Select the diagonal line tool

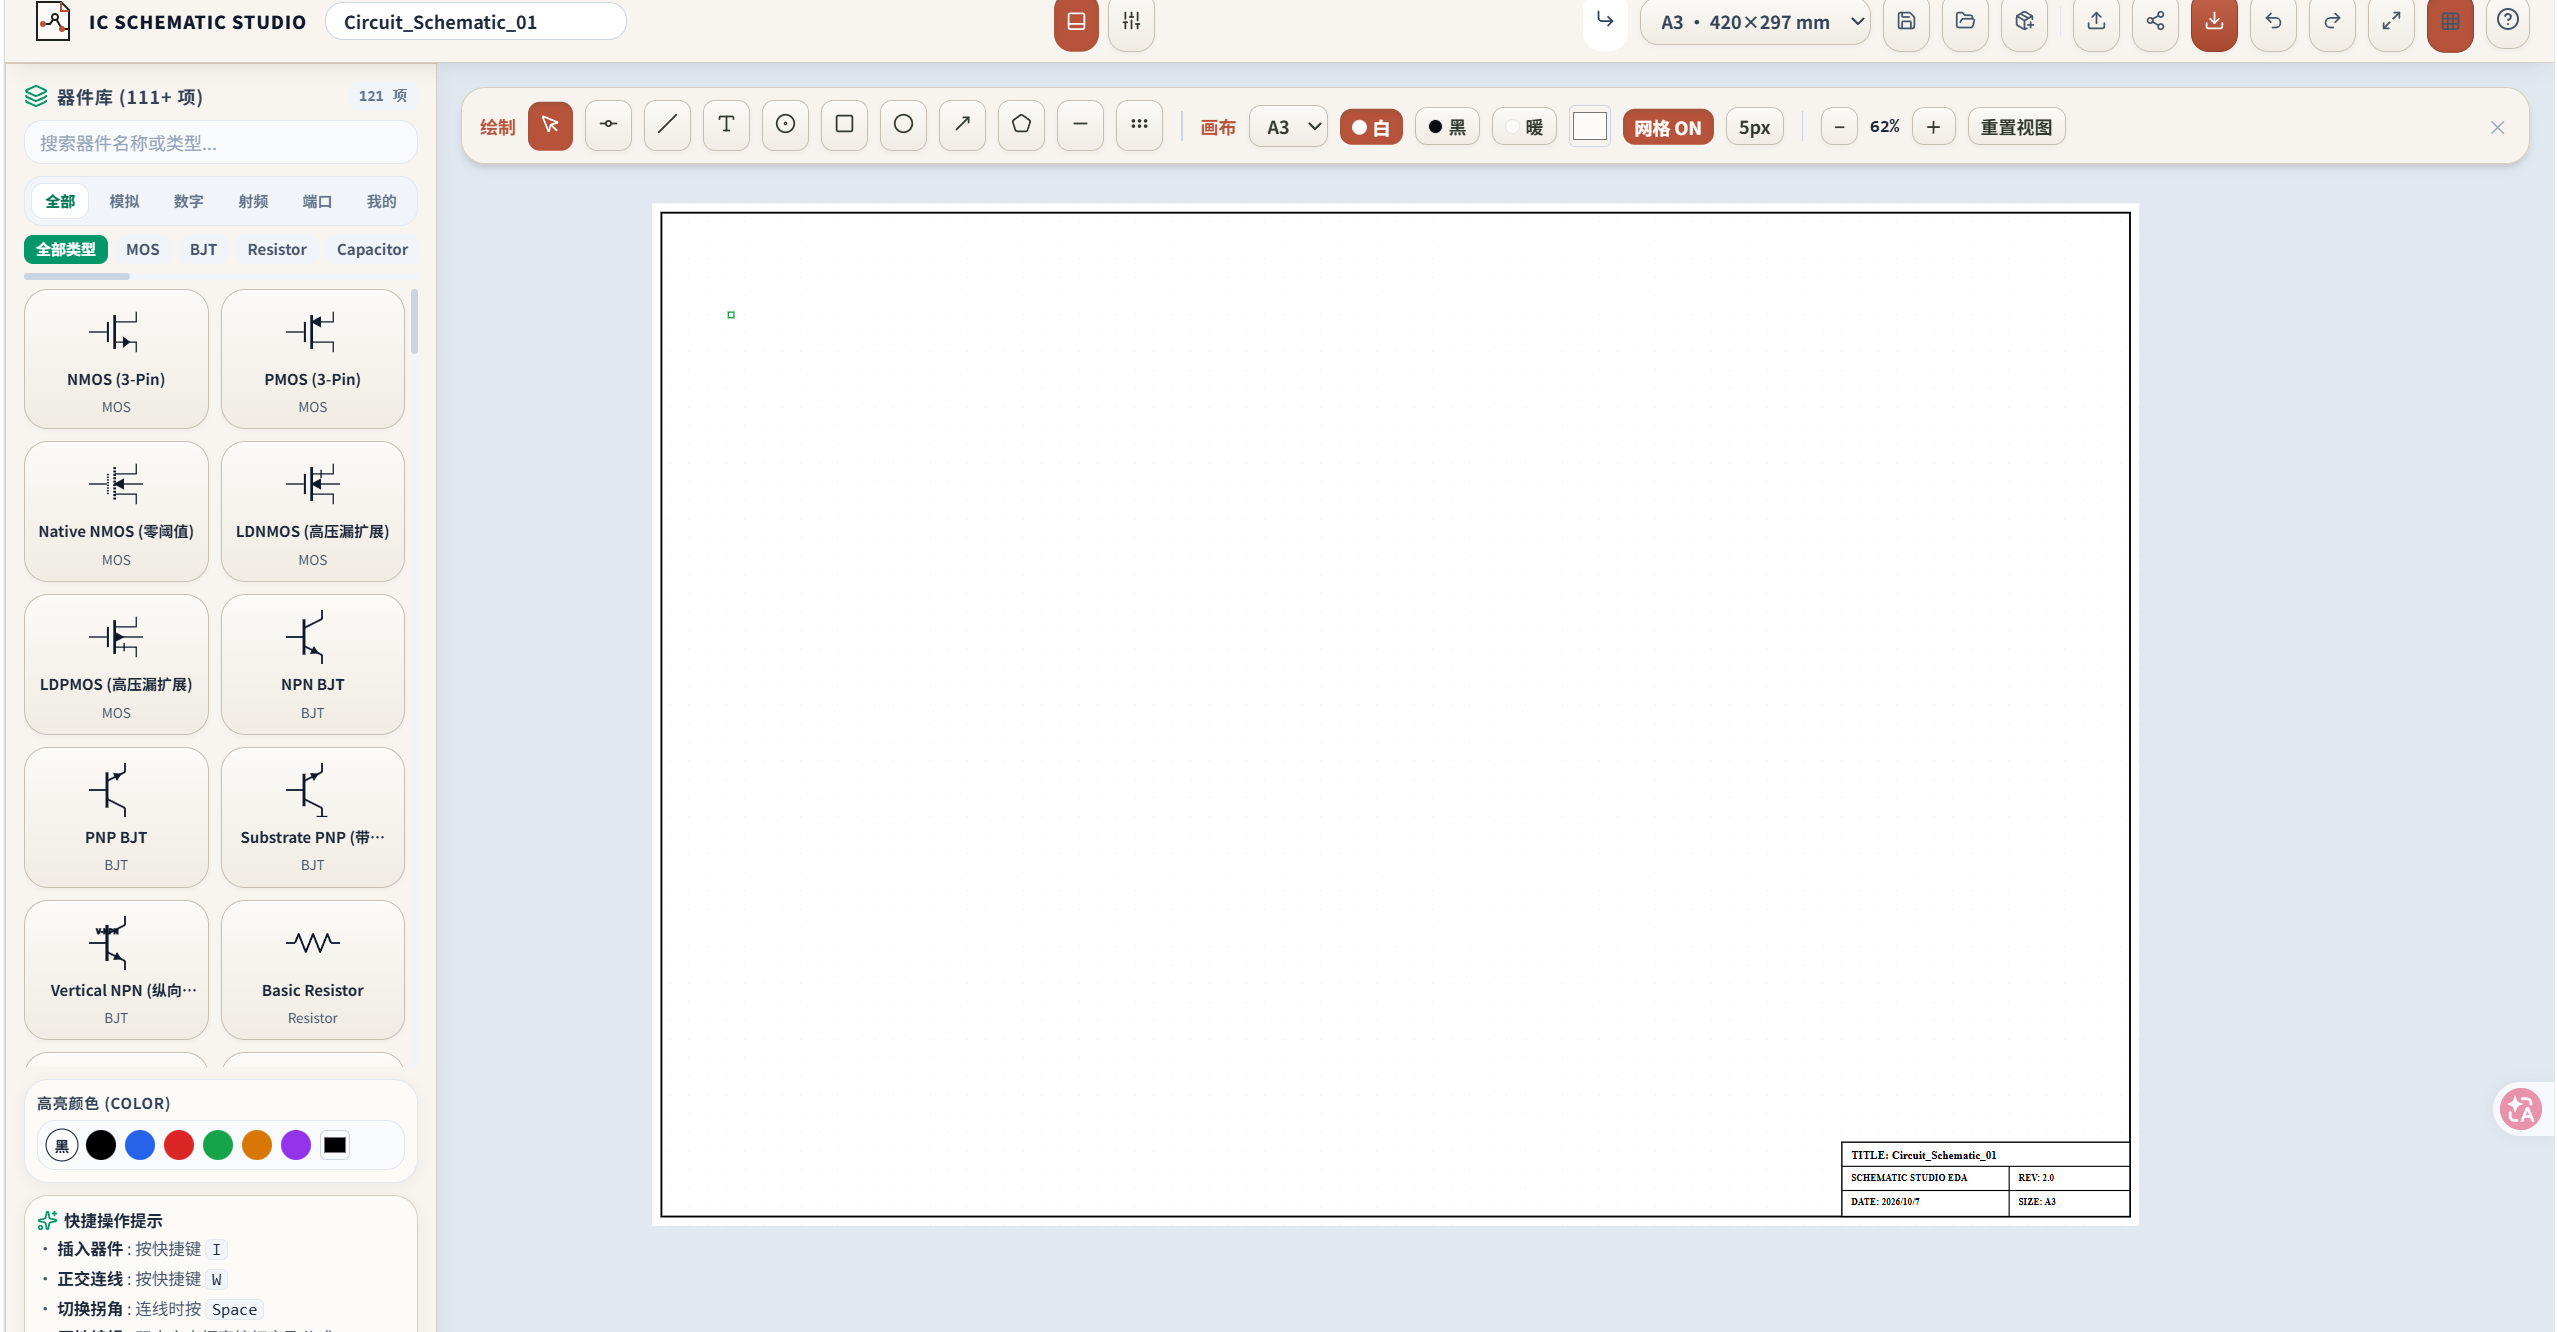tap(667, 125)
